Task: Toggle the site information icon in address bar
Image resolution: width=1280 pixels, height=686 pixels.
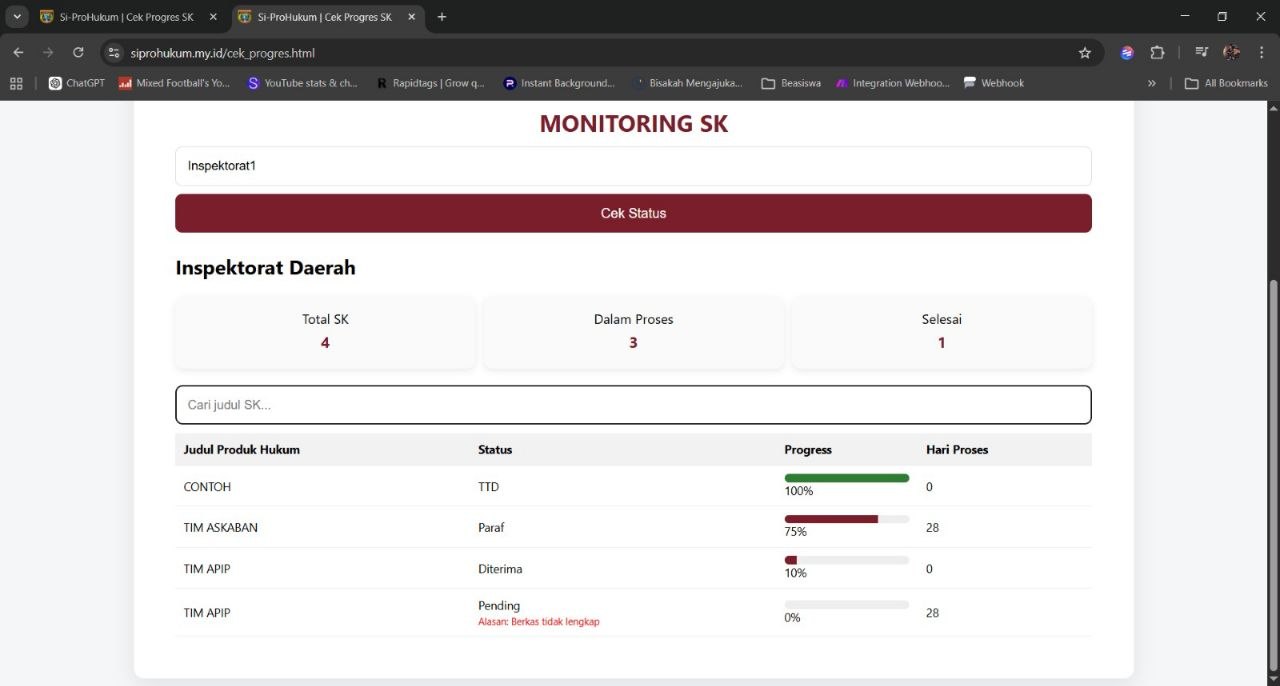Action: tap(113, 52)
